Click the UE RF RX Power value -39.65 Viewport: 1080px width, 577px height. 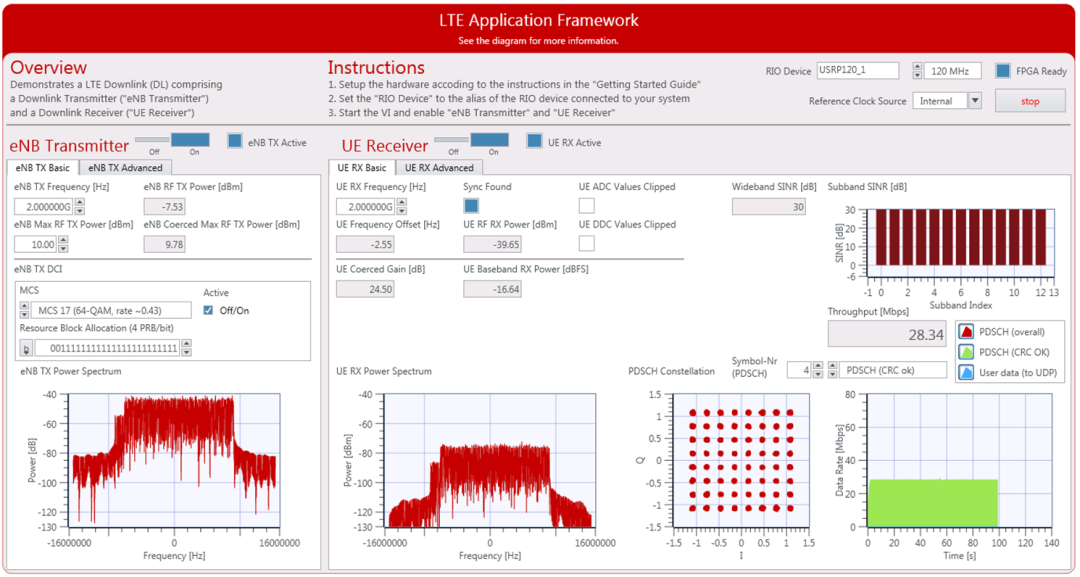[492, 244]
